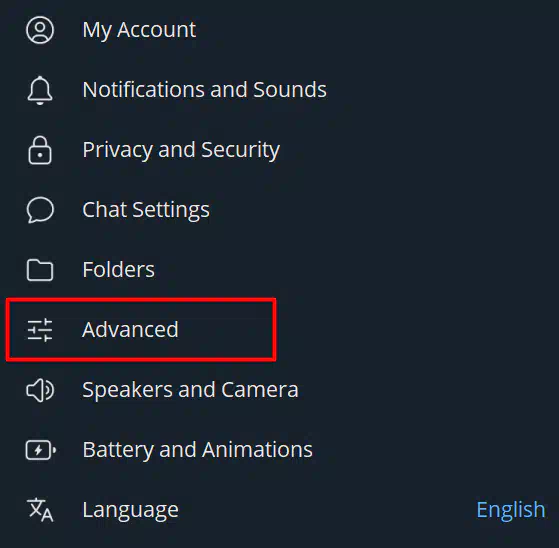
Task: Select the Folders menu entry
Action: [x=280, y=270]
